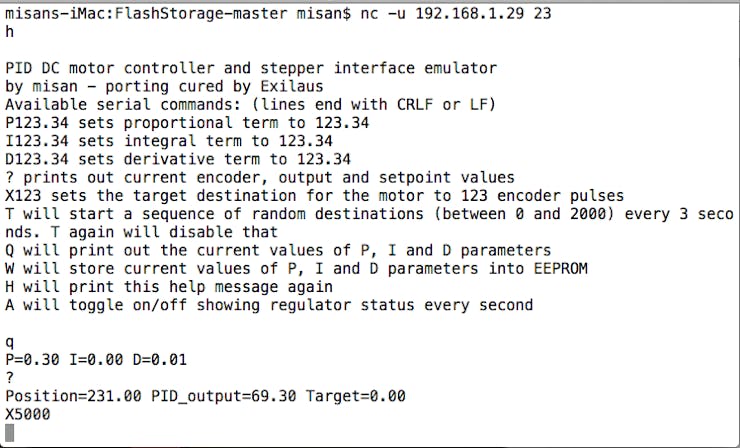Image resolution: width=740 pixels, height=448 pixels.
Task: Click the 'W will store current values' EEPROM line
Action: tap(296, 269)
